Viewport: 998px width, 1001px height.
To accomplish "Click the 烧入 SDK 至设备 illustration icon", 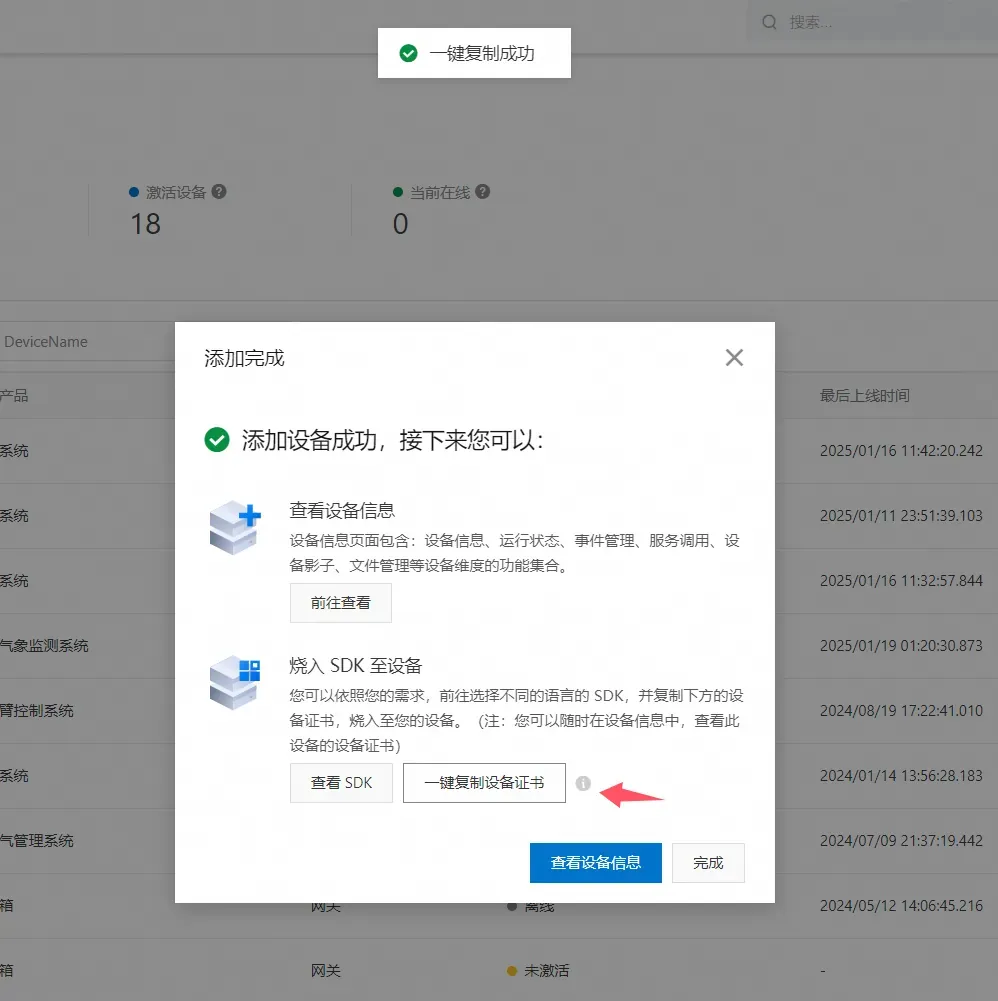I will pyautogui.click(x=235, y=682).
